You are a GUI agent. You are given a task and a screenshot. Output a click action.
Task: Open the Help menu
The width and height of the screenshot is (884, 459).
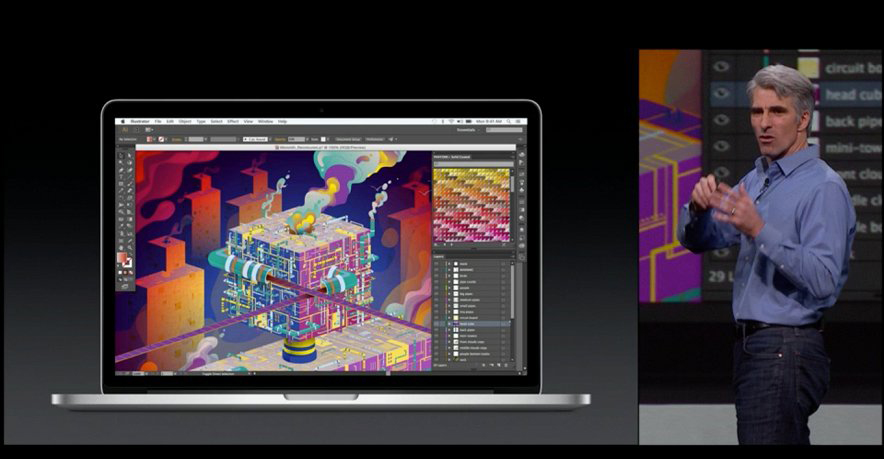click(282, 121)
